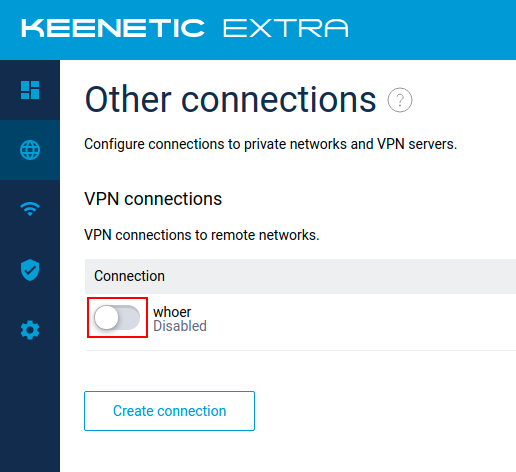Open the whoer connection entry
This screenshot has height=472, width=516.
tap(172, 312)
